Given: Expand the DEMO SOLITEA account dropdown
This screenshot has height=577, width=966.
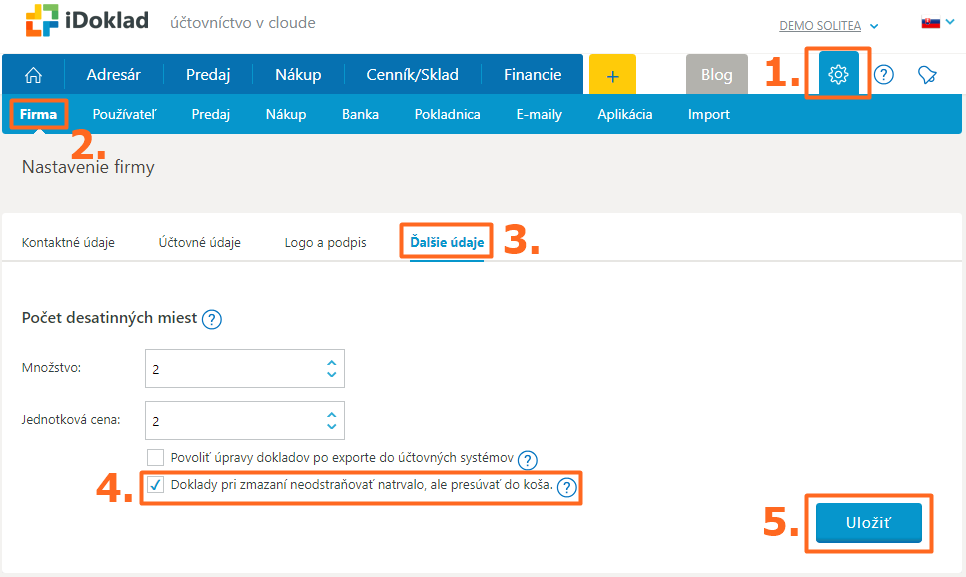Looking at the screenshot, I should tap(829, 26).
